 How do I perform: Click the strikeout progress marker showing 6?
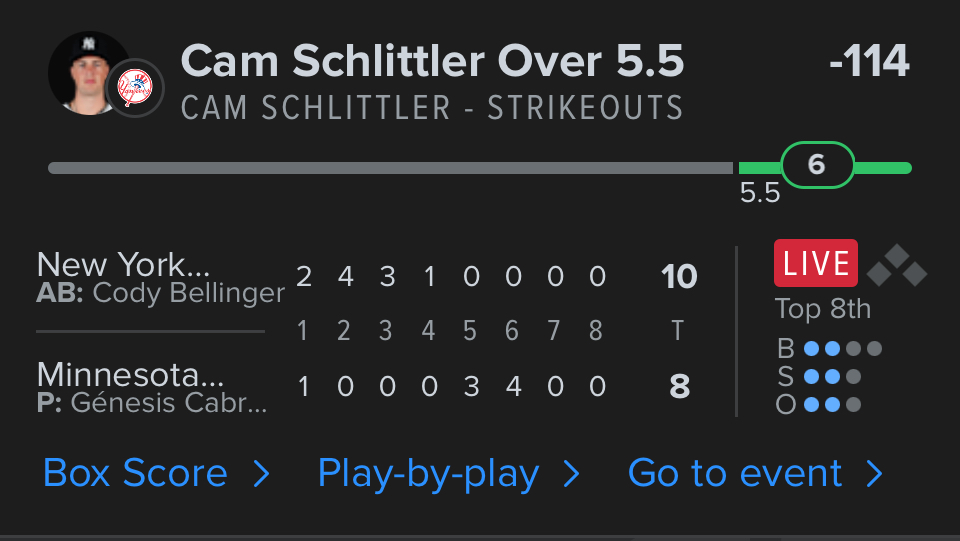pyautogui.click(x=817, y=165)
